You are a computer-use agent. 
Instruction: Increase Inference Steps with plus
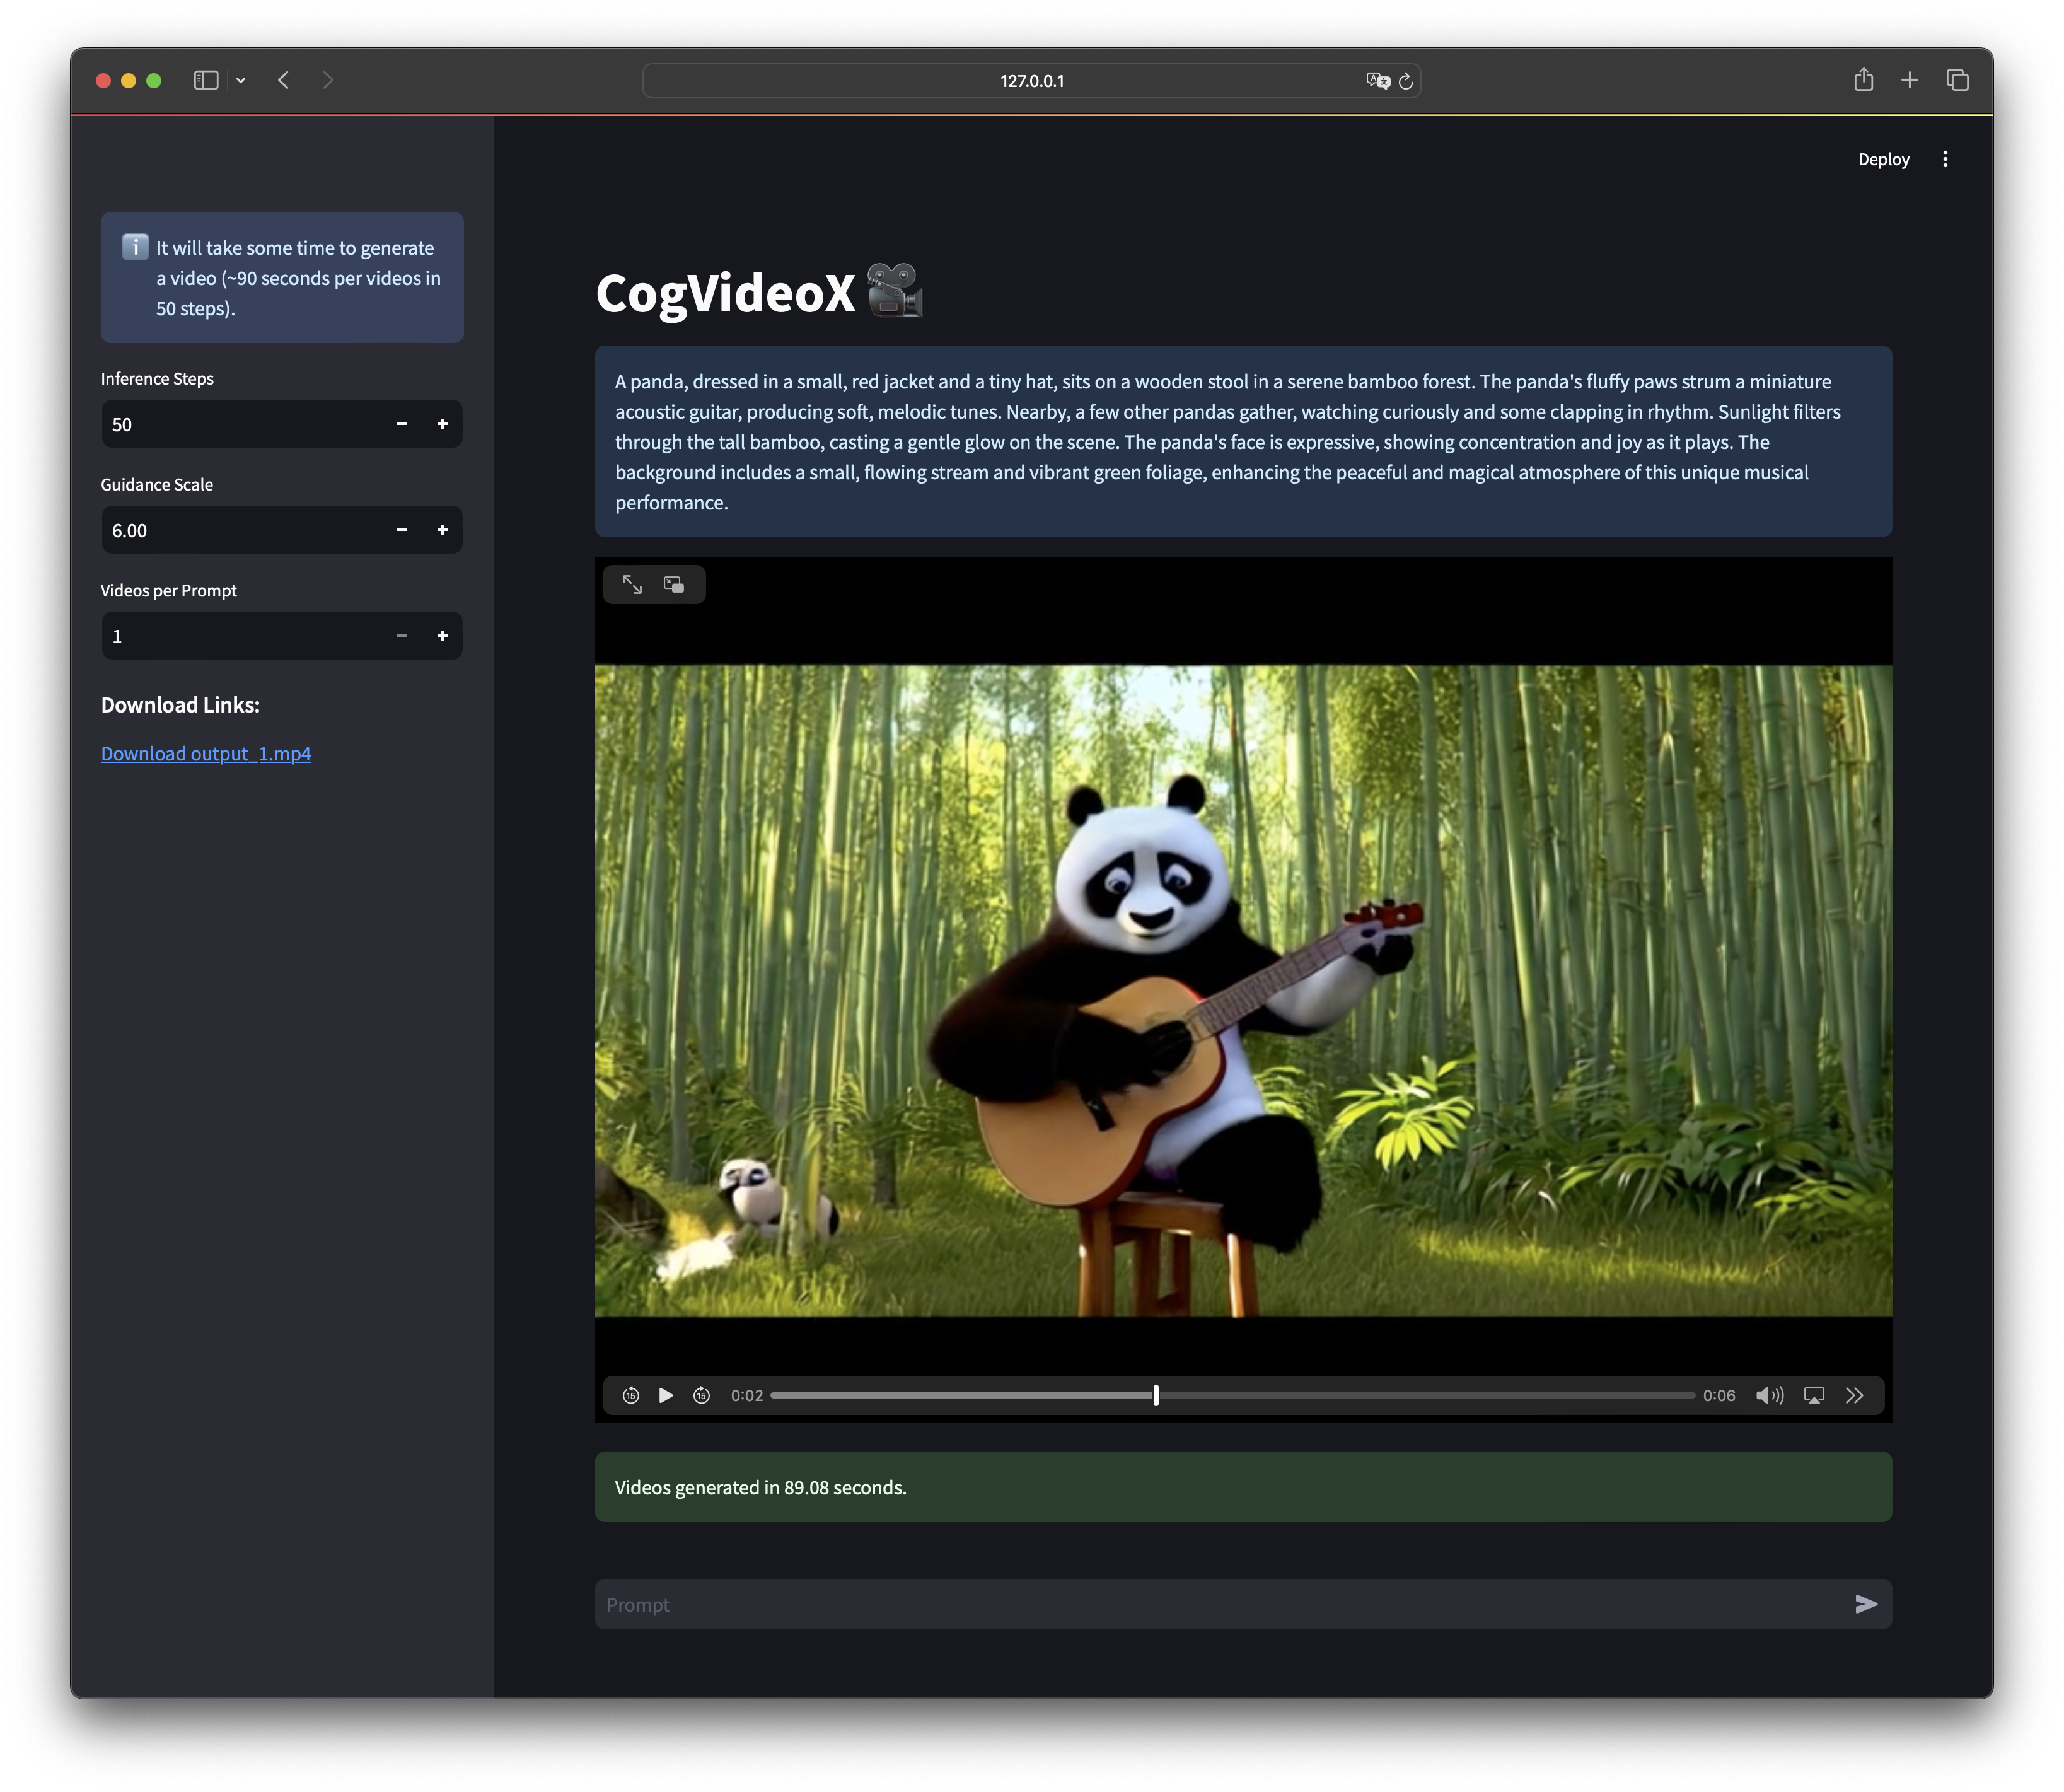[442, 424]
